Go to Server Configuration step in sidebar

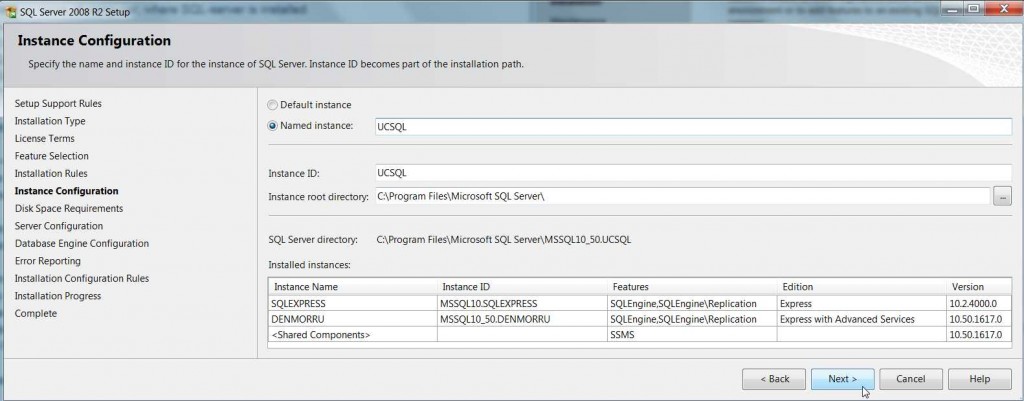pyautogui.click(x=59, y=226)
